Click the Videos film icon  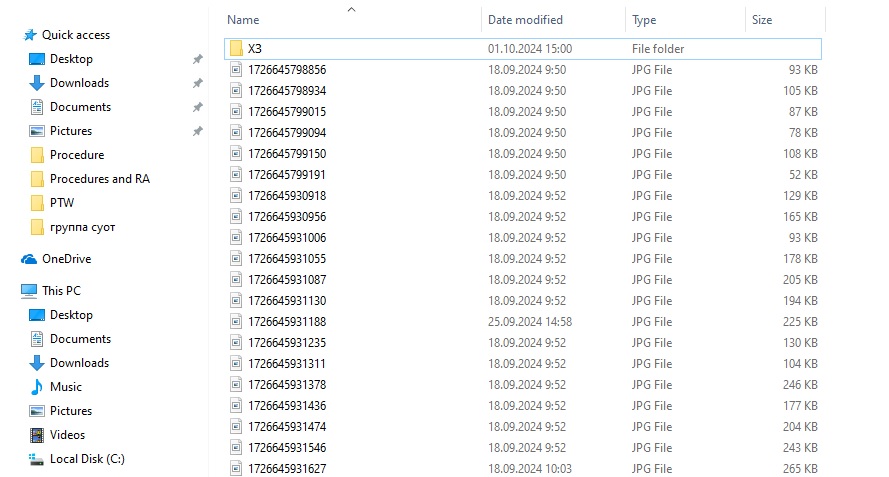37,435
